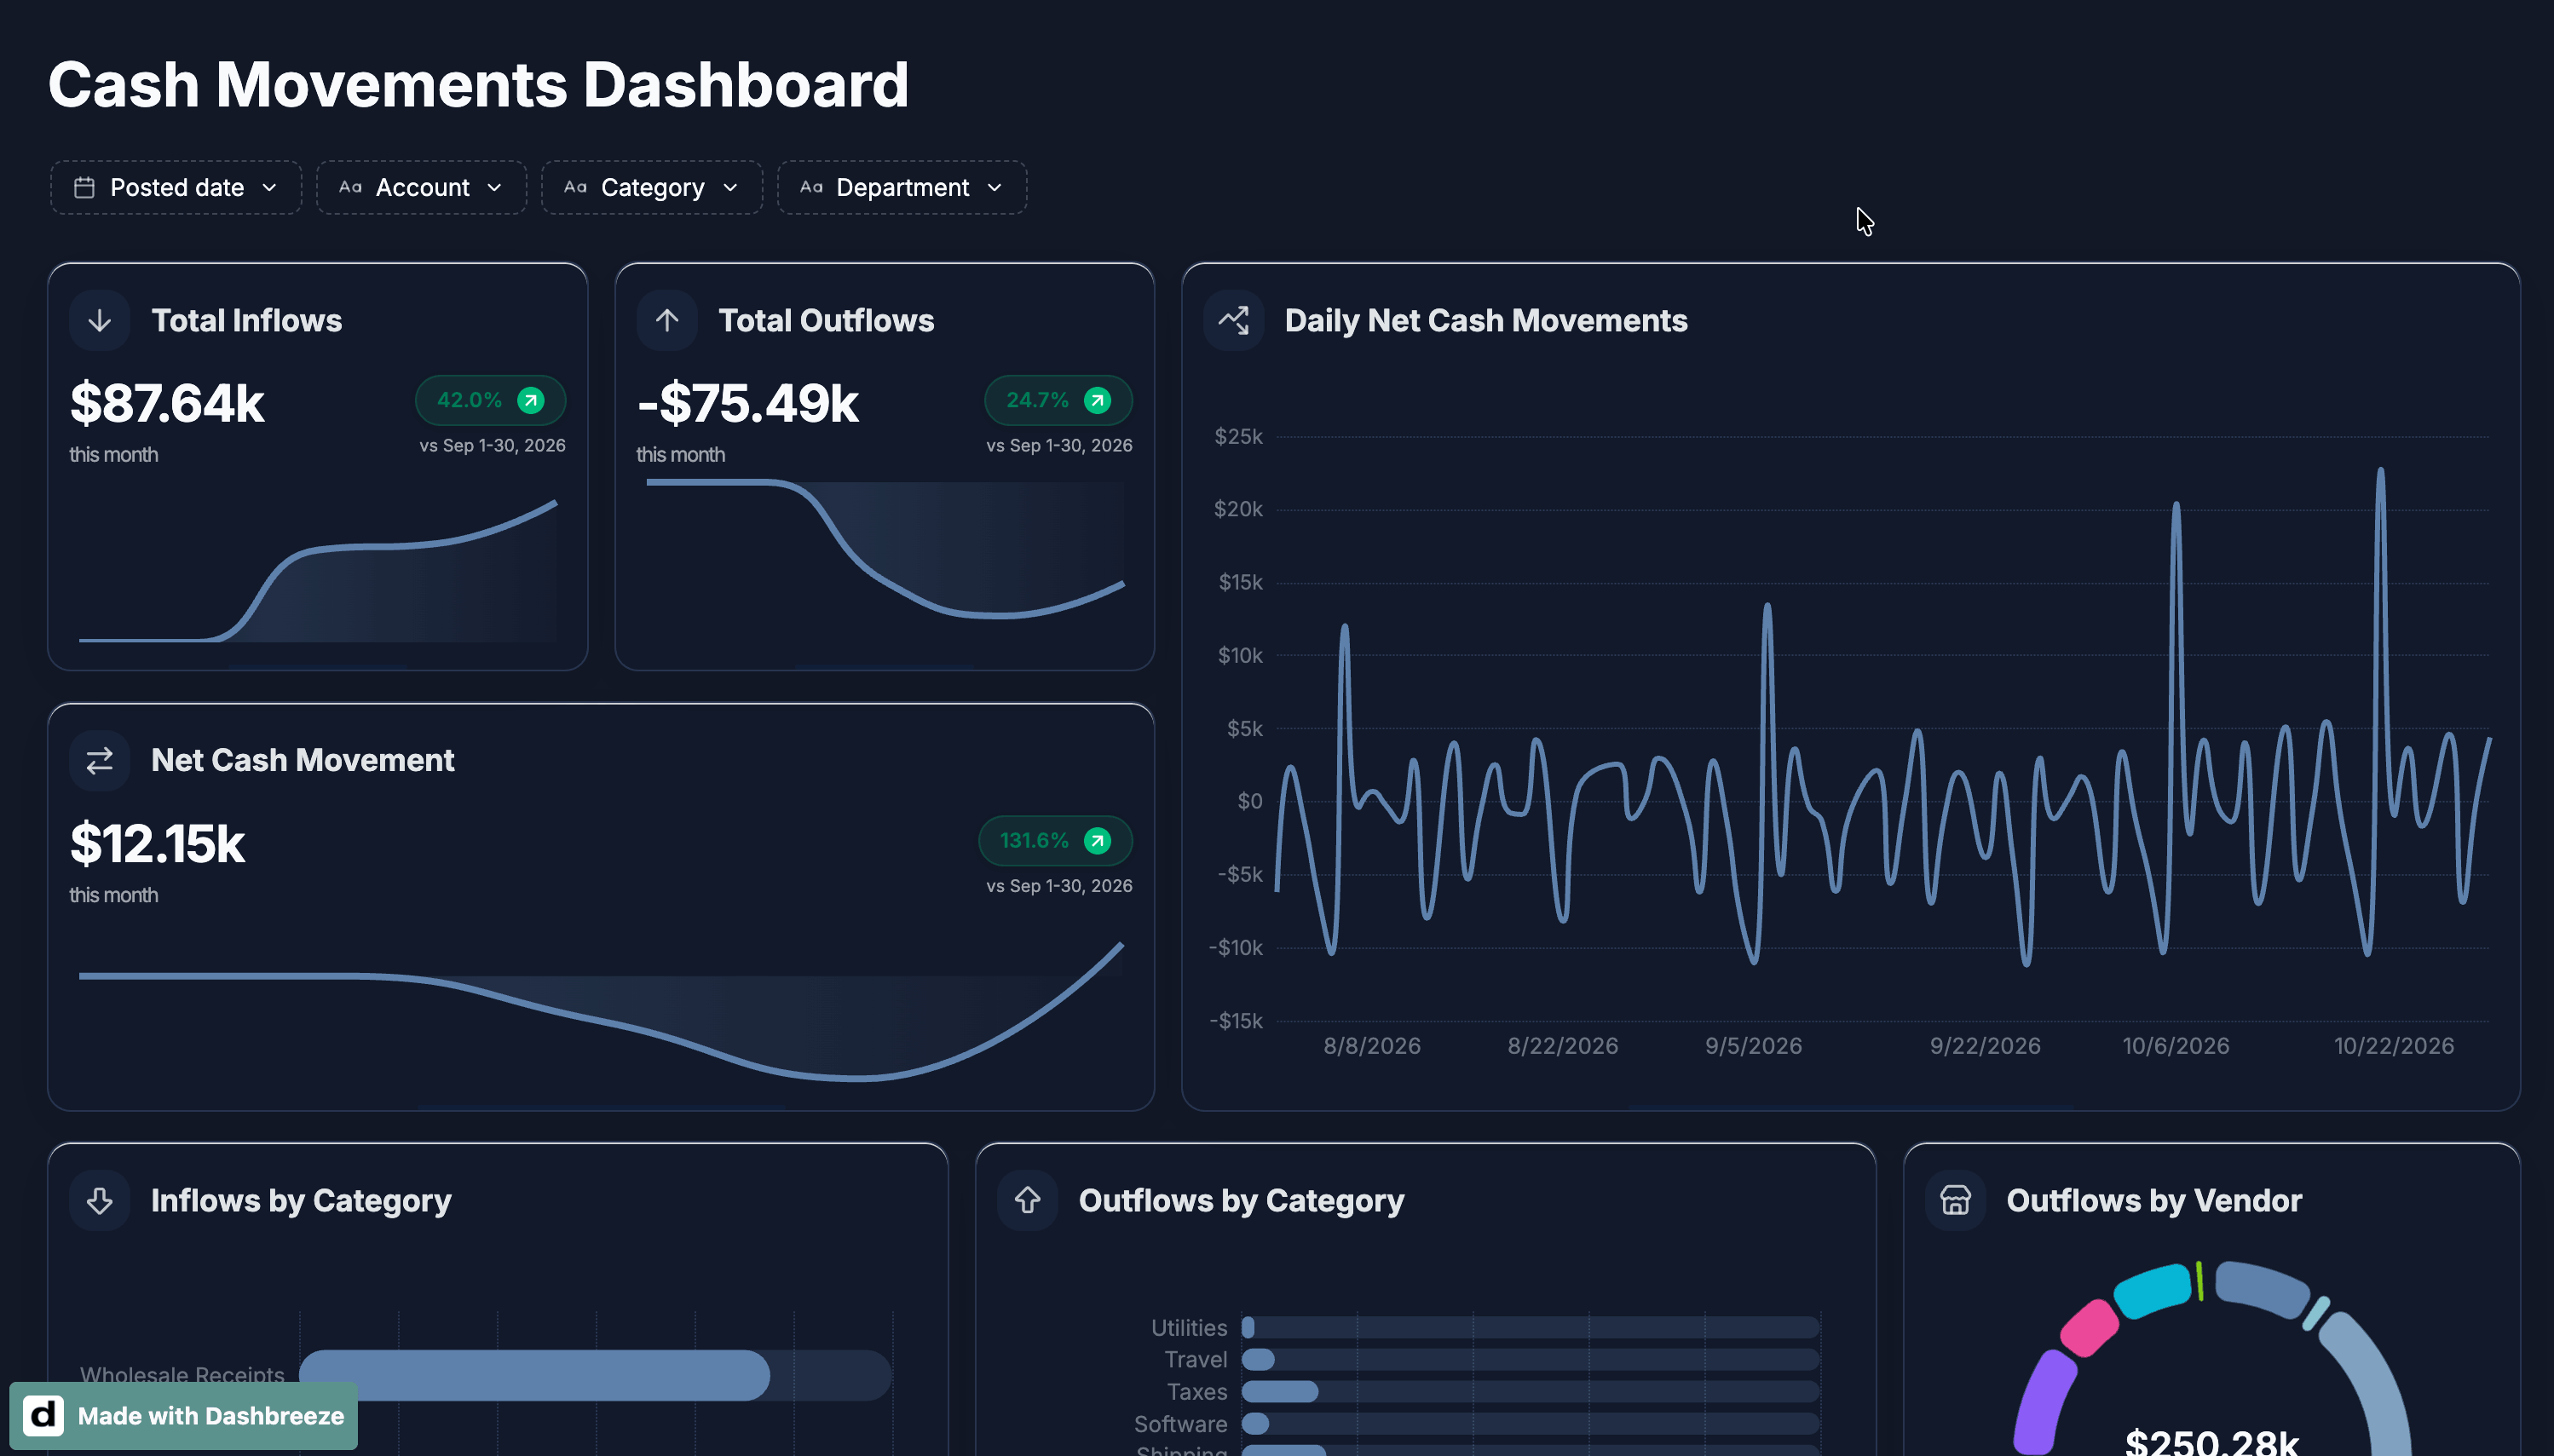Click the Wholesale Receipts bar
This screenshot has height=1456, width=2554.
click(x=535, y=1375)
